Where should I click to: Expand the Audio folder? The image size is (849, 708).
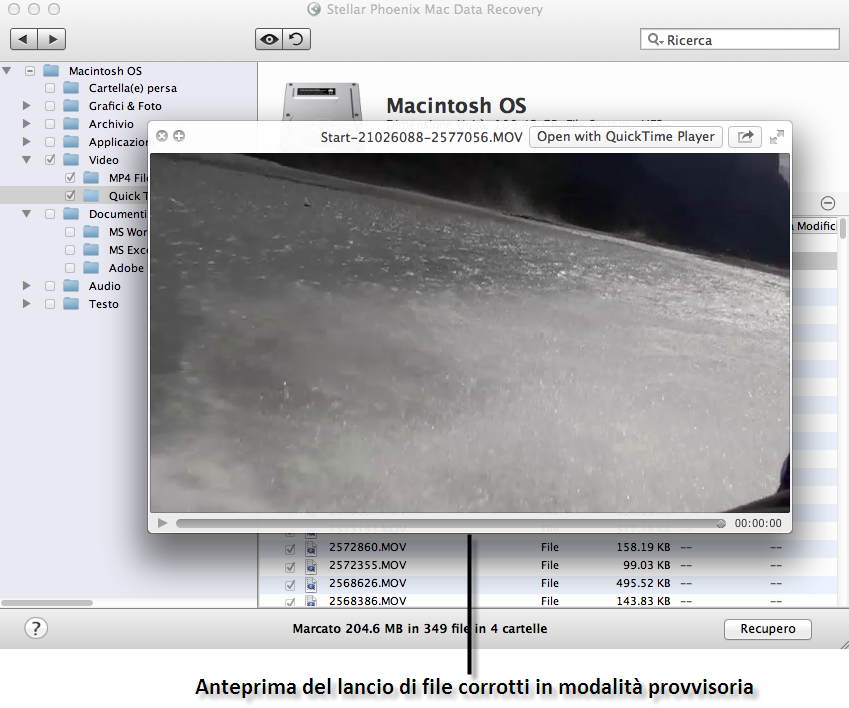pyautogui.click(x=27, y=285)
